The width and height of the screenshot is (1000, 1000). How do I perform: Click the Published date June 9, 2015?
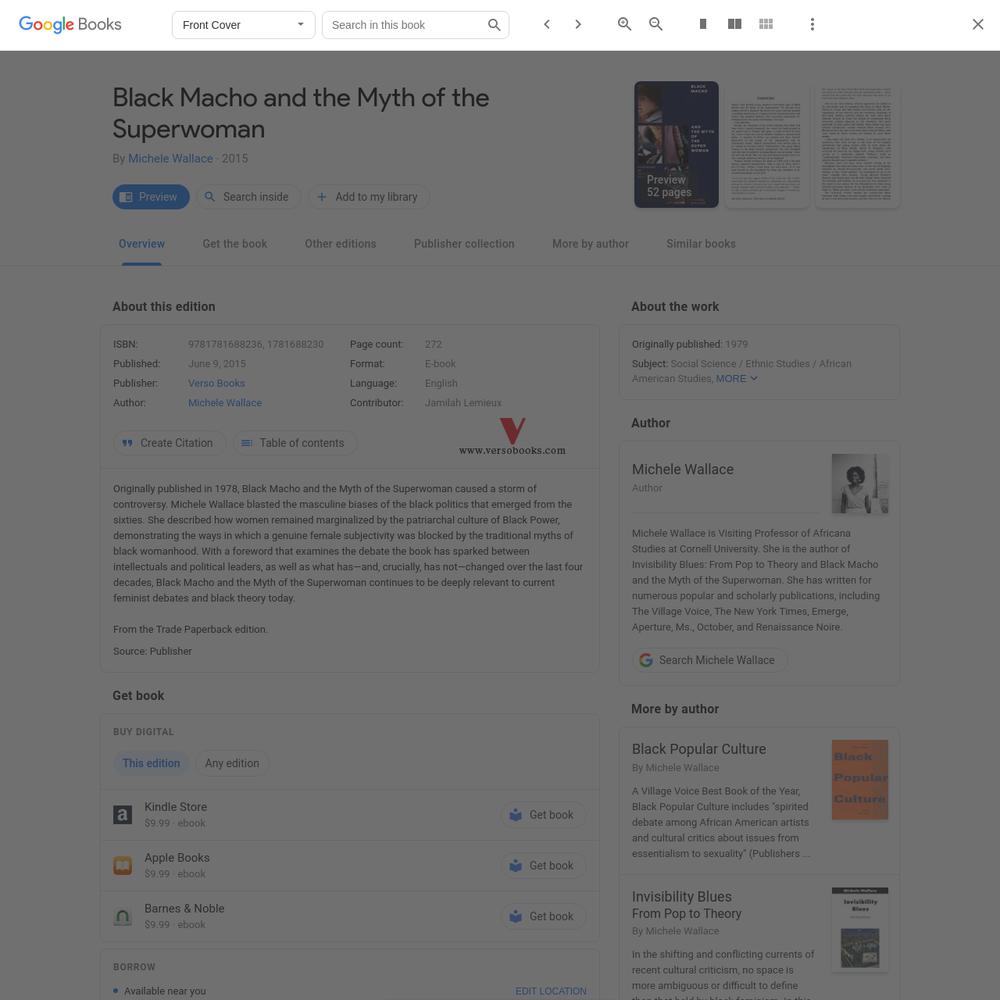point(217,364)
